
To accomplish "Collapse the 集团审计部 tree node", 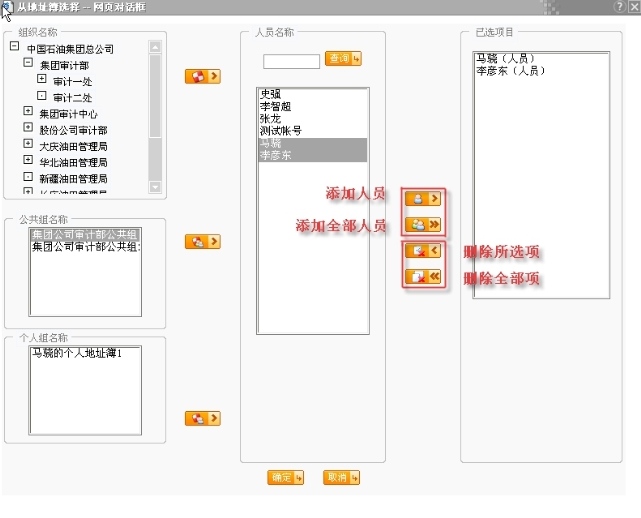I will point(29,63).
